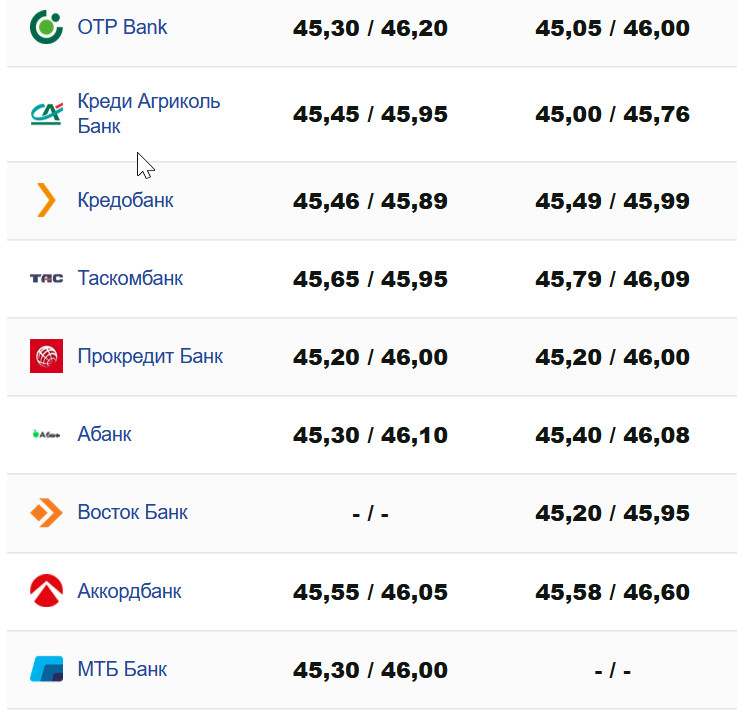Image resolution: width=737 pixels, height=722 pixels.
Task: Open the Креди Агриколь Банк link
Action: 148,114
